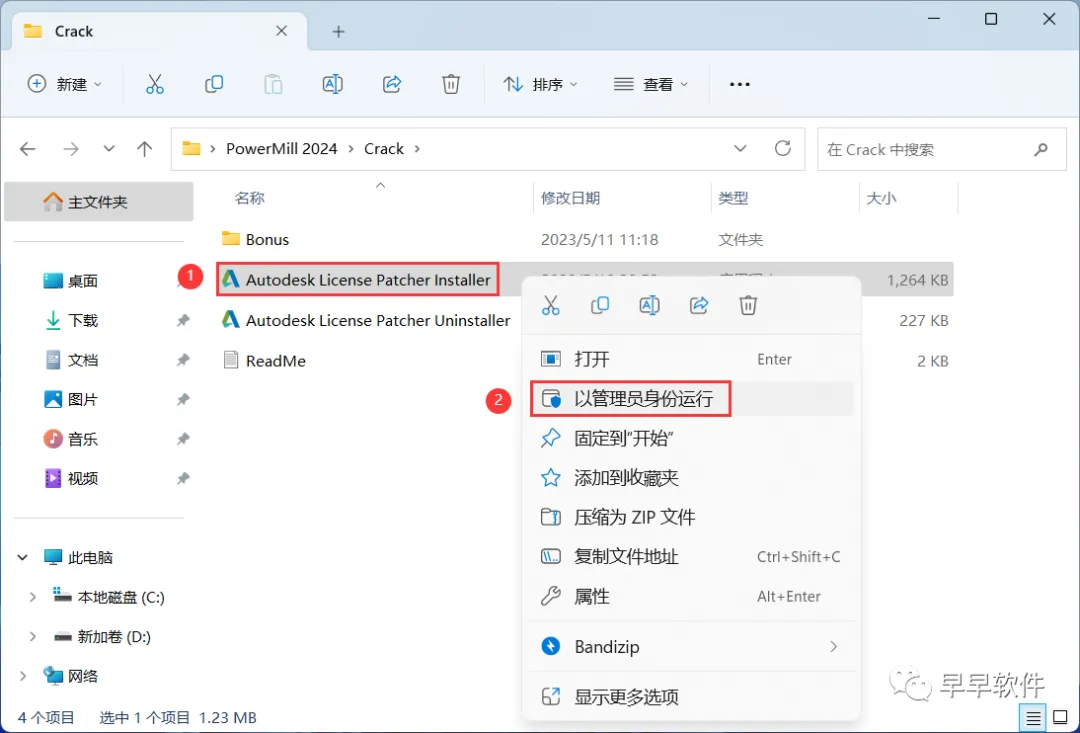
Task: Open the 新建 dropdown
Action: pos(65,84)
